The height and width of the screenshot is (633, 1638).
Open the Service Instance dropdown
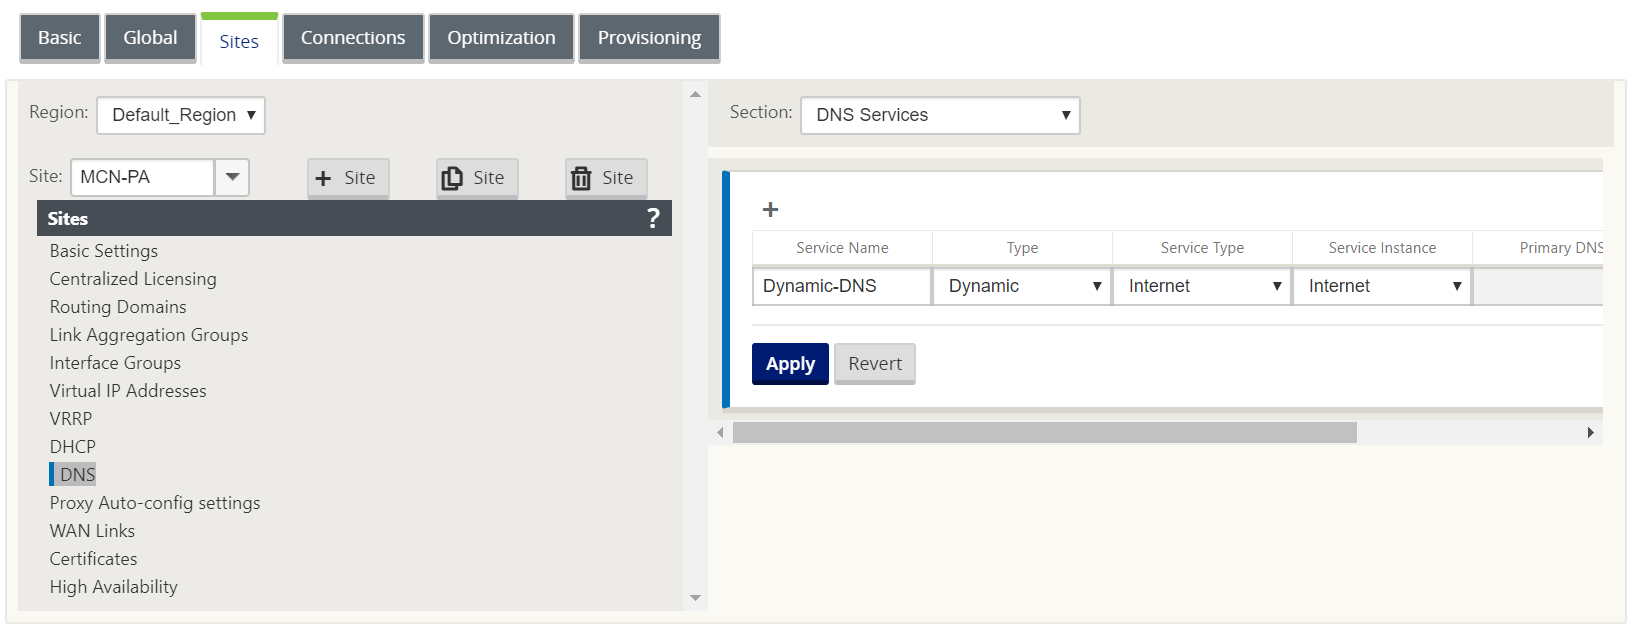(1382, 286)
